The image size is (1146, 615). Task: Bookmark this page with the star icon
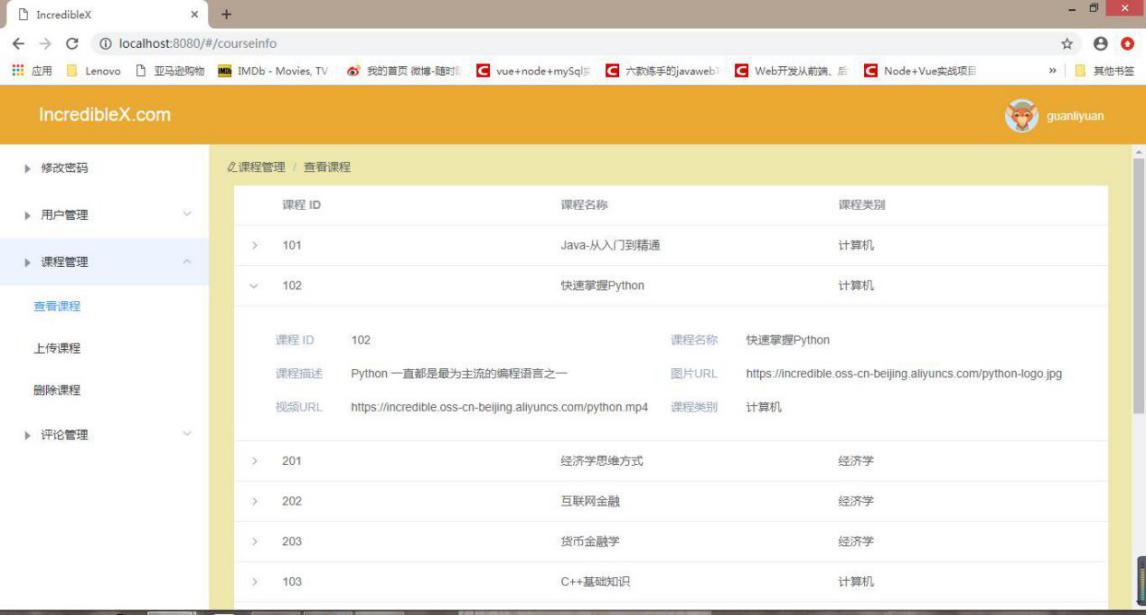1067,44
